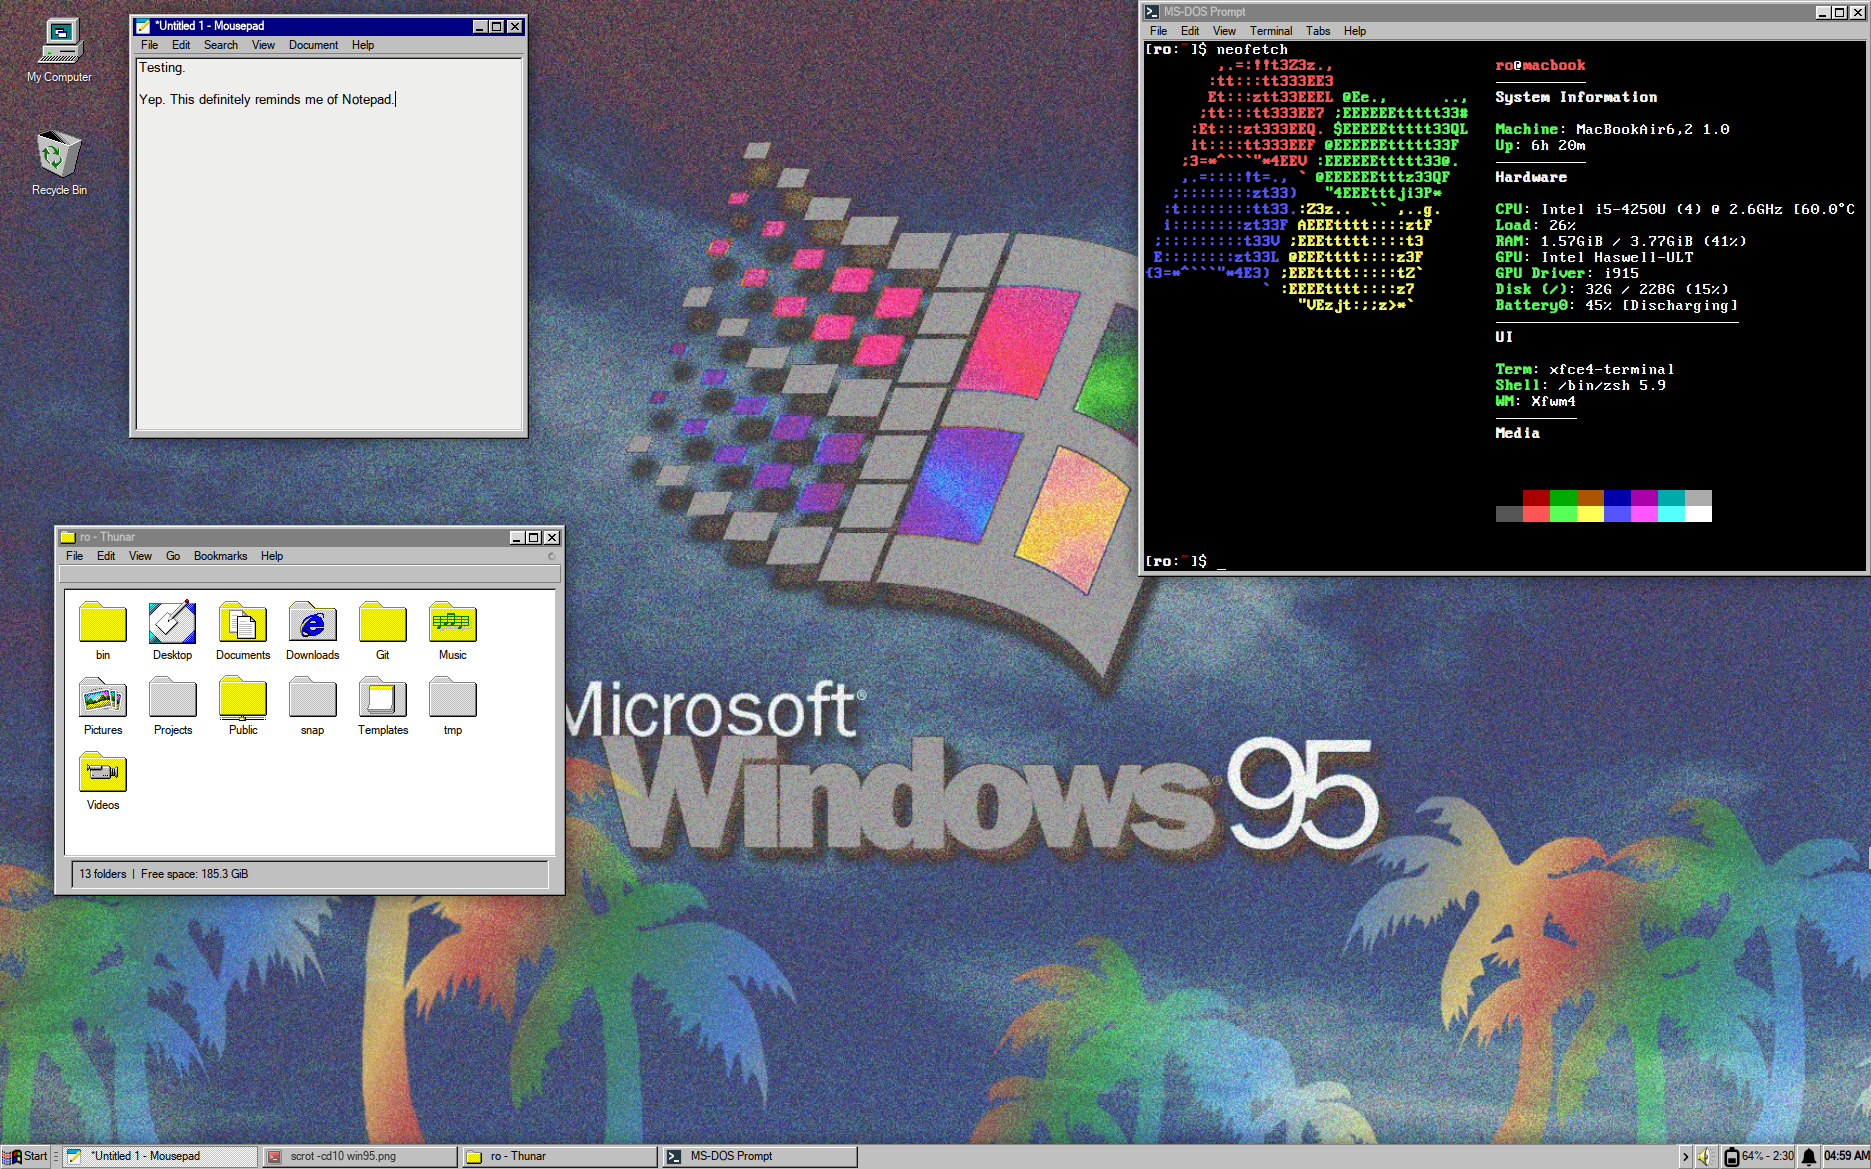This screenshot has height=1169, width=1871.
Task: Open the Thunar Edit menu
Action: pyautogui.click(x=106, y=556)
